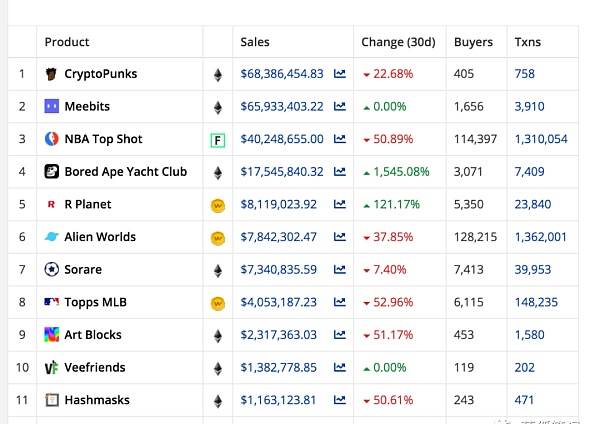The image size is (600, 424).
Task: Click the Sorare logo icon
Action: click(x=51, y=269)
